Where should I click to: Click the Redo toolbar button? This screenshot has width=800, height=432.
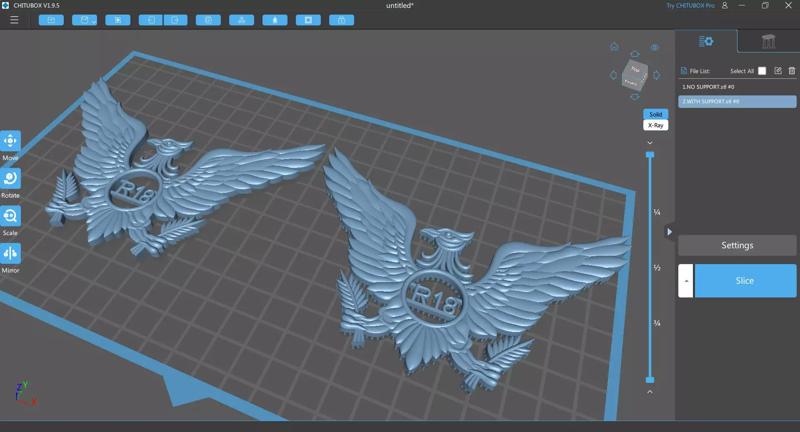(x=175, y=20)
